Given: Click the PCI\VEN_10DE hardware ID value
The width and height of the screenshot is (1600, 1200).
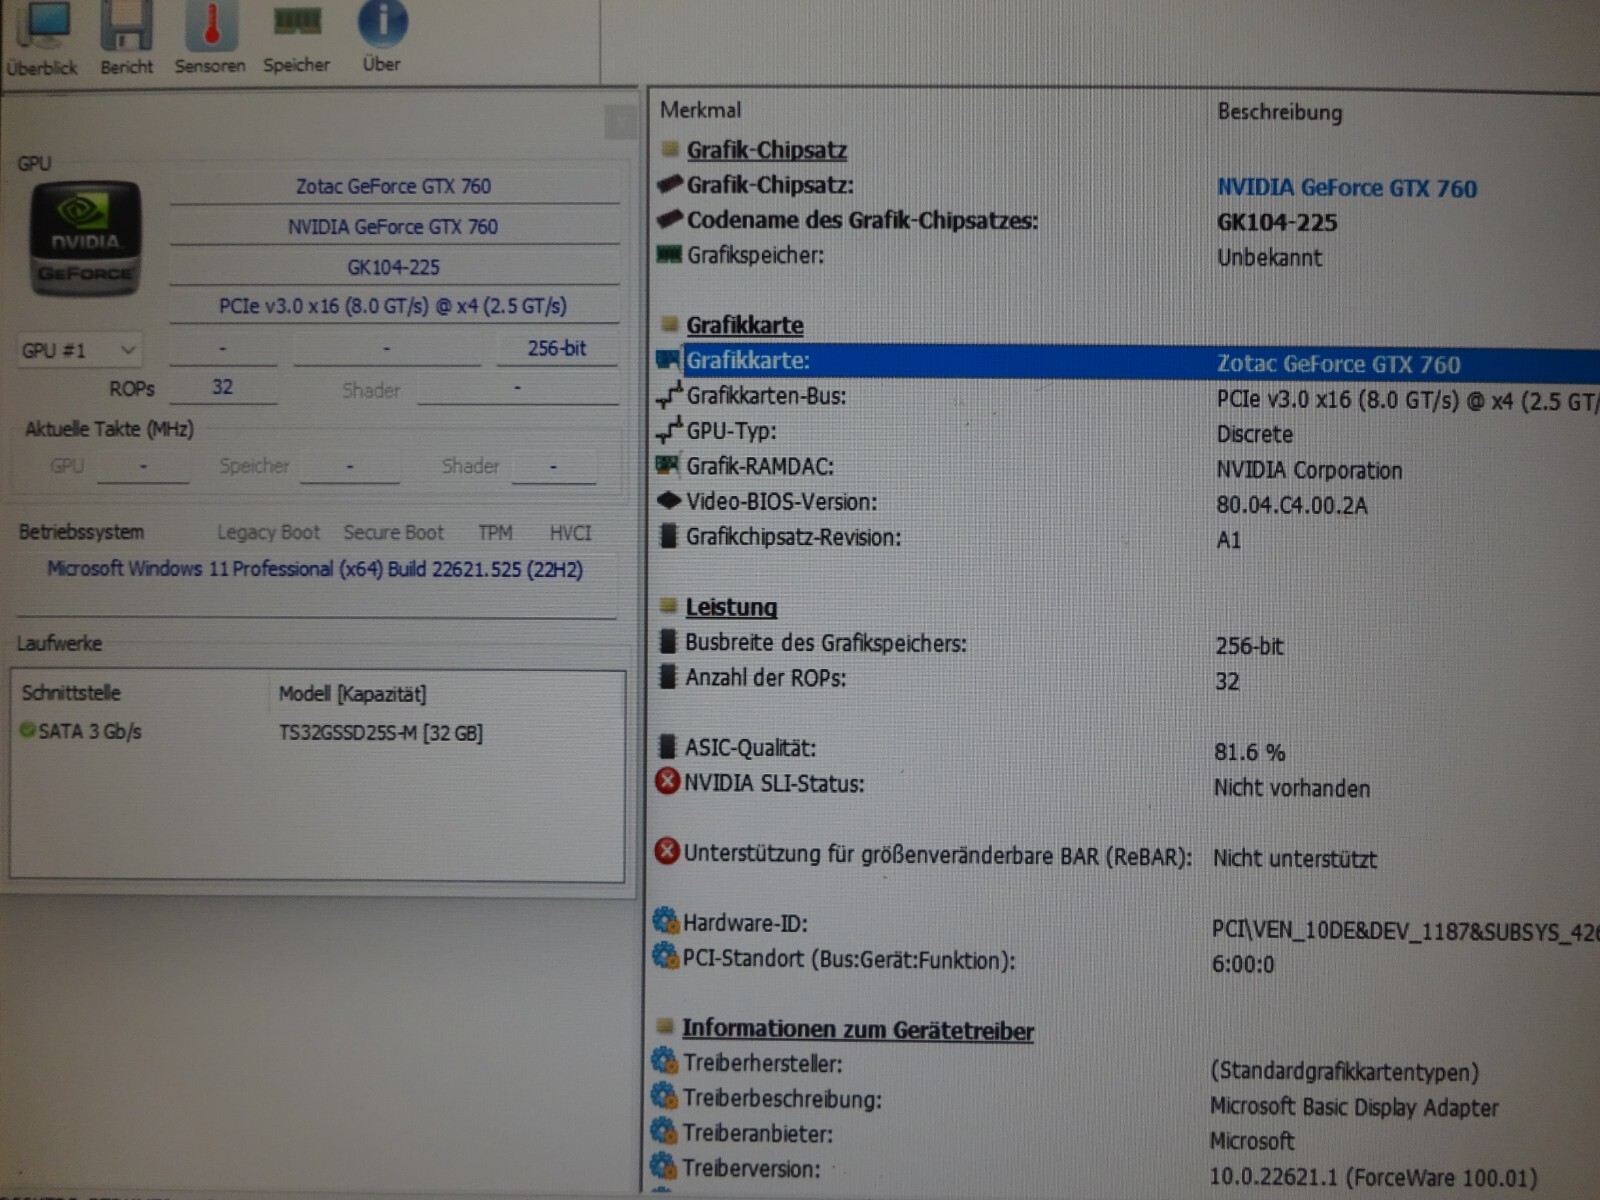Looking at the screenshot, I should tap(1406, 932).
